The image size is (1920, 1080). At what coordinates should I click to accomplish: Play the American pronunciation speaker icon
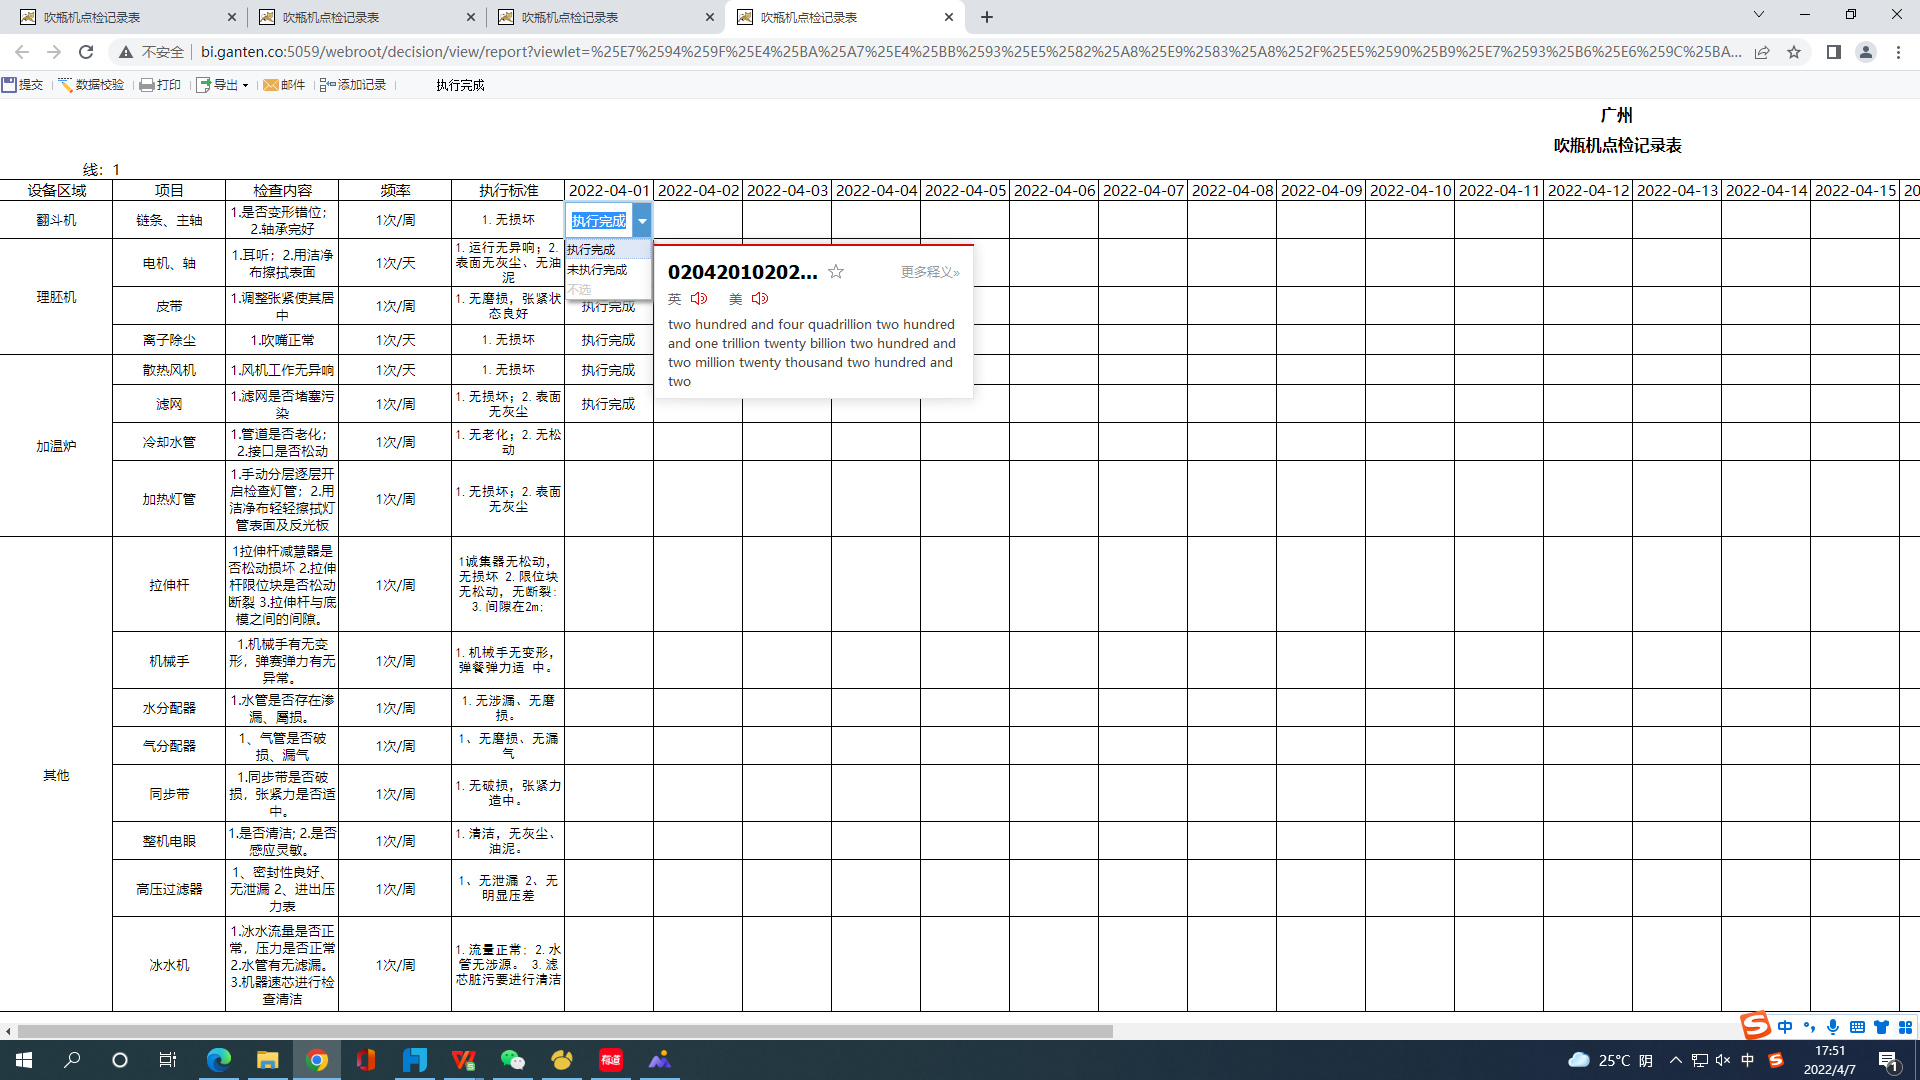(760, 299)
